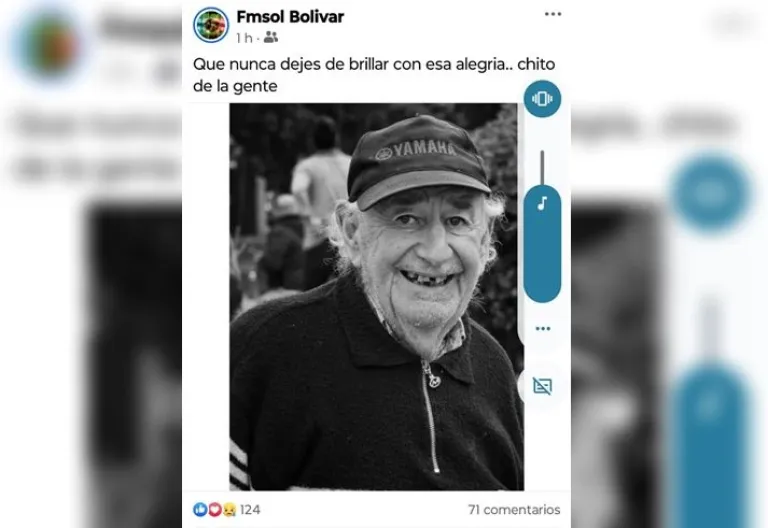
Task: Open the 124 reactions count
Action: click(x=250, y=510)
